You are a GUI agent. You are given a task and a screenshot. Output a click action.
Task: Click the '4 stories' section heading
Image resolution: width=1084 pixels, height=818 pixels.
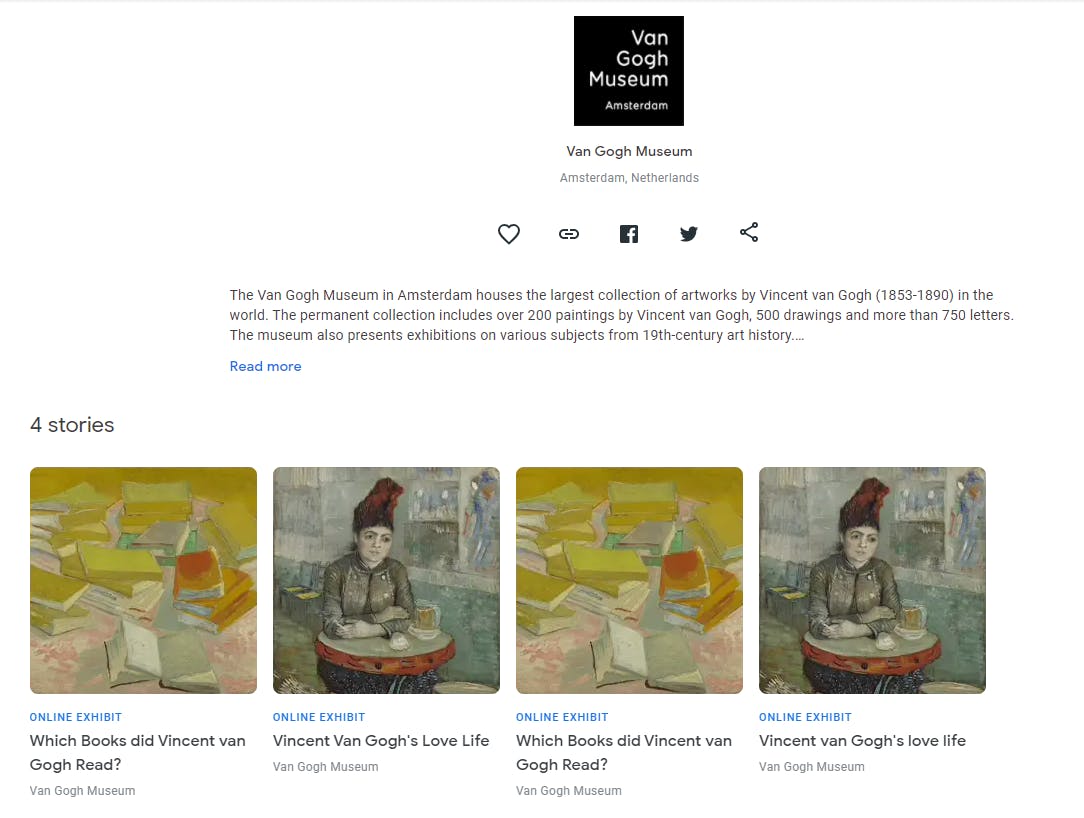72,425
